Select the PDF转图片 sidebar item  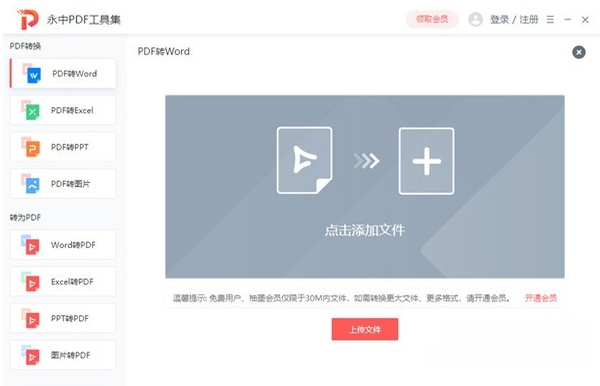63,184
